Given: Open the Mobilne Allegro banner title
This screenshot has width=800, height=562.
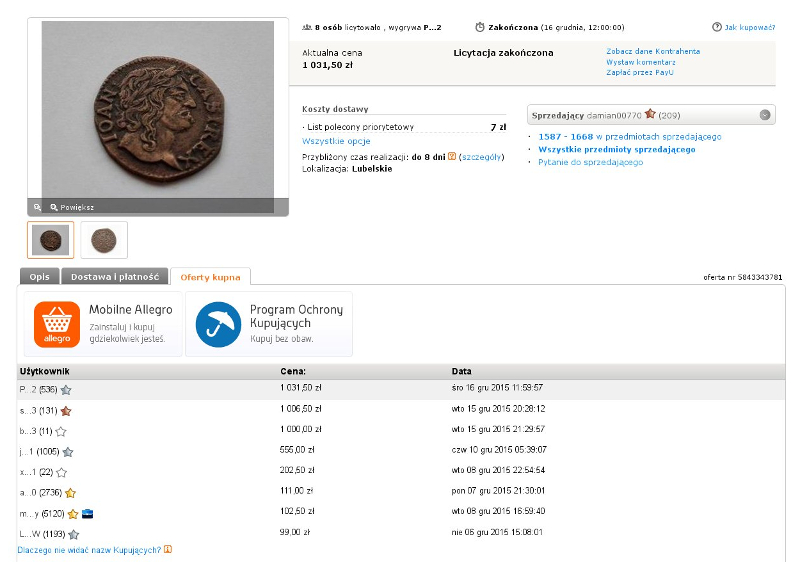Looking at the screenshot, I should 131,310.
